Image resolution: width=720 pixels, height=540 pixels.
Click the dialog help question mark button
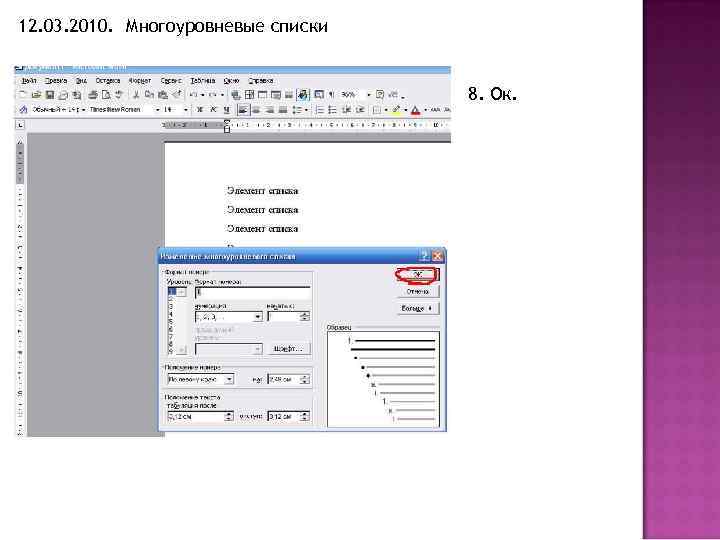point(425,256)
